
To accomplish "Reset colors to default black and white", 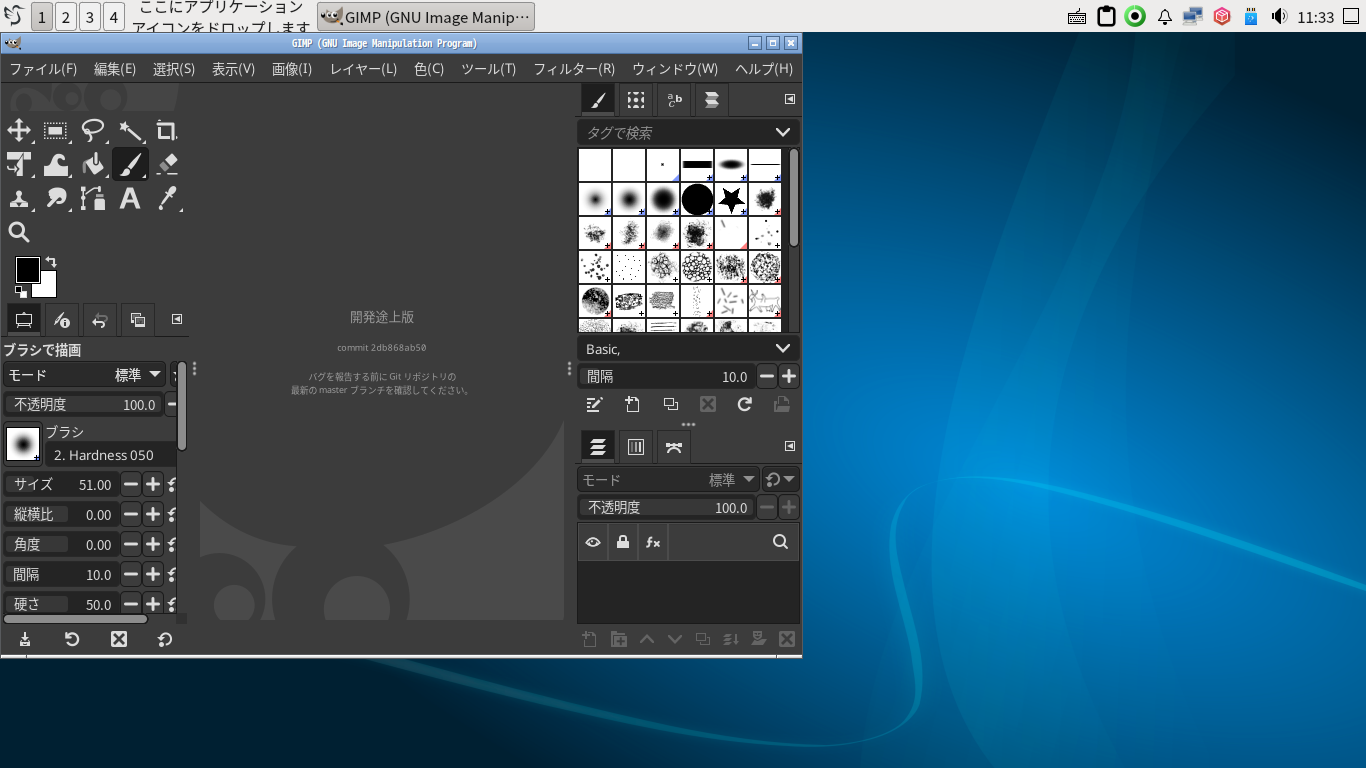I will (20, 291).
